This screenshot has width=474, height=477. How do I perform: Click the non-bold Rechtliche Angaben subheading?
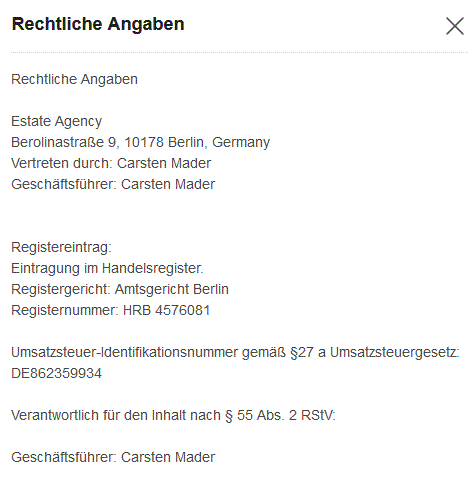[74, 79]
